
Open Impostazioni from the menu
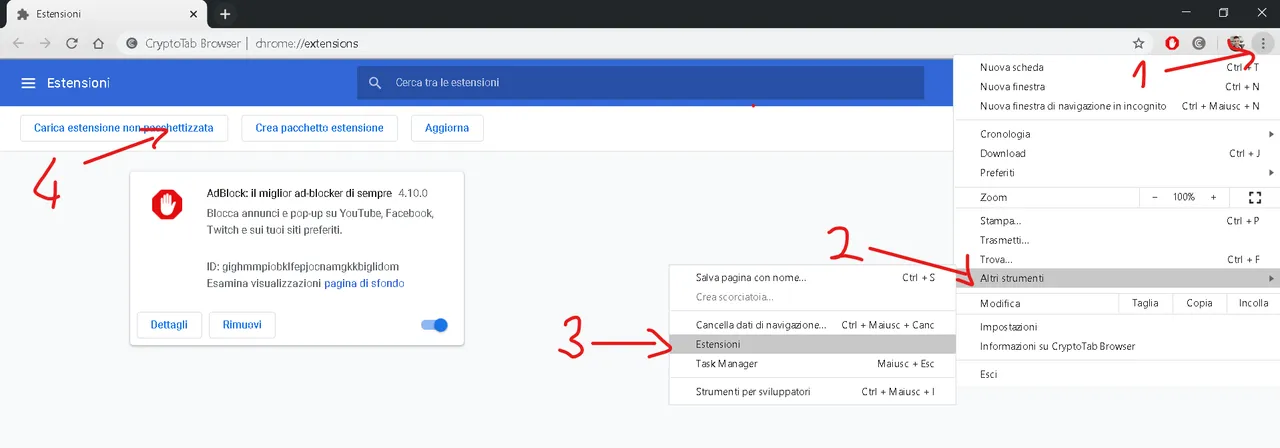click(x=1116, y=327)
